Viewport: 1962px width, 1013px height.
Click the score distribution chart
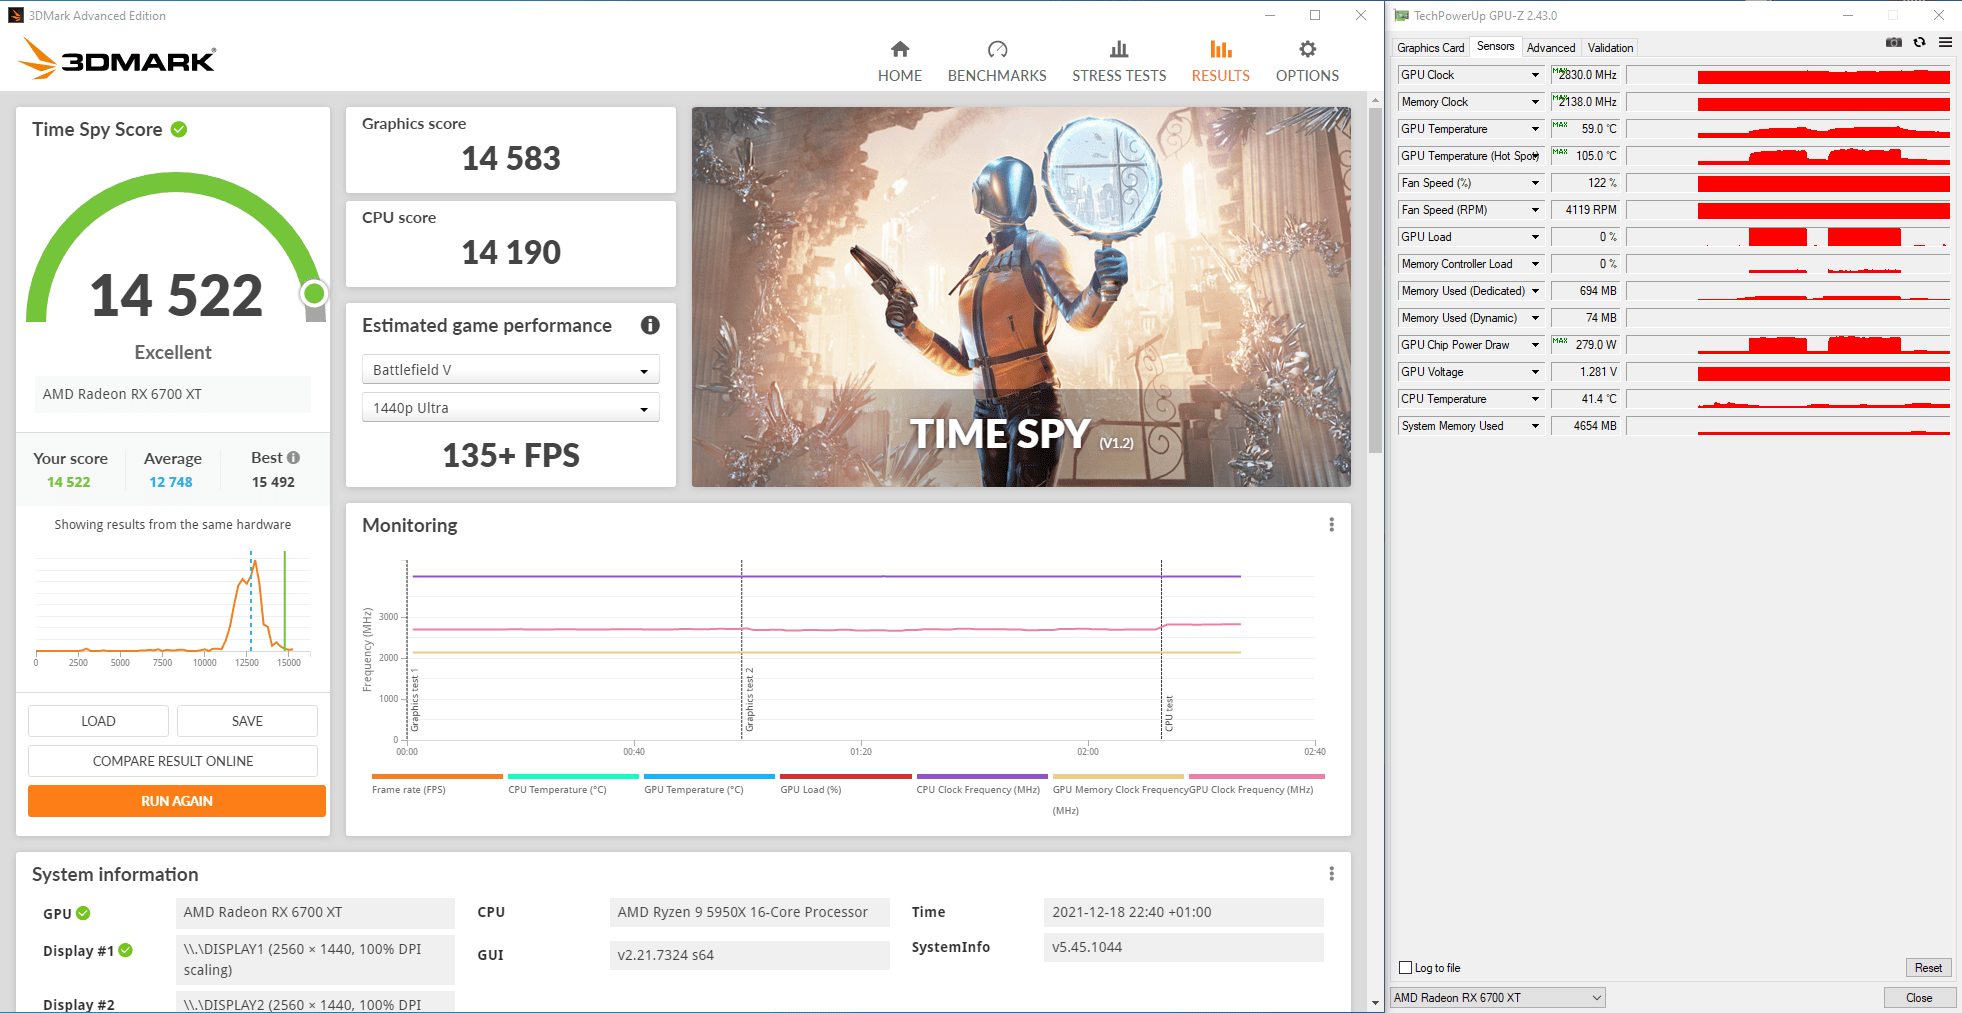click(x=173, y=607)
